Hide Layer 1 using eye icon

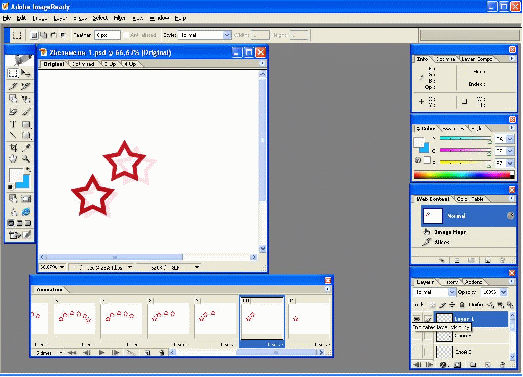pos(417,319)
